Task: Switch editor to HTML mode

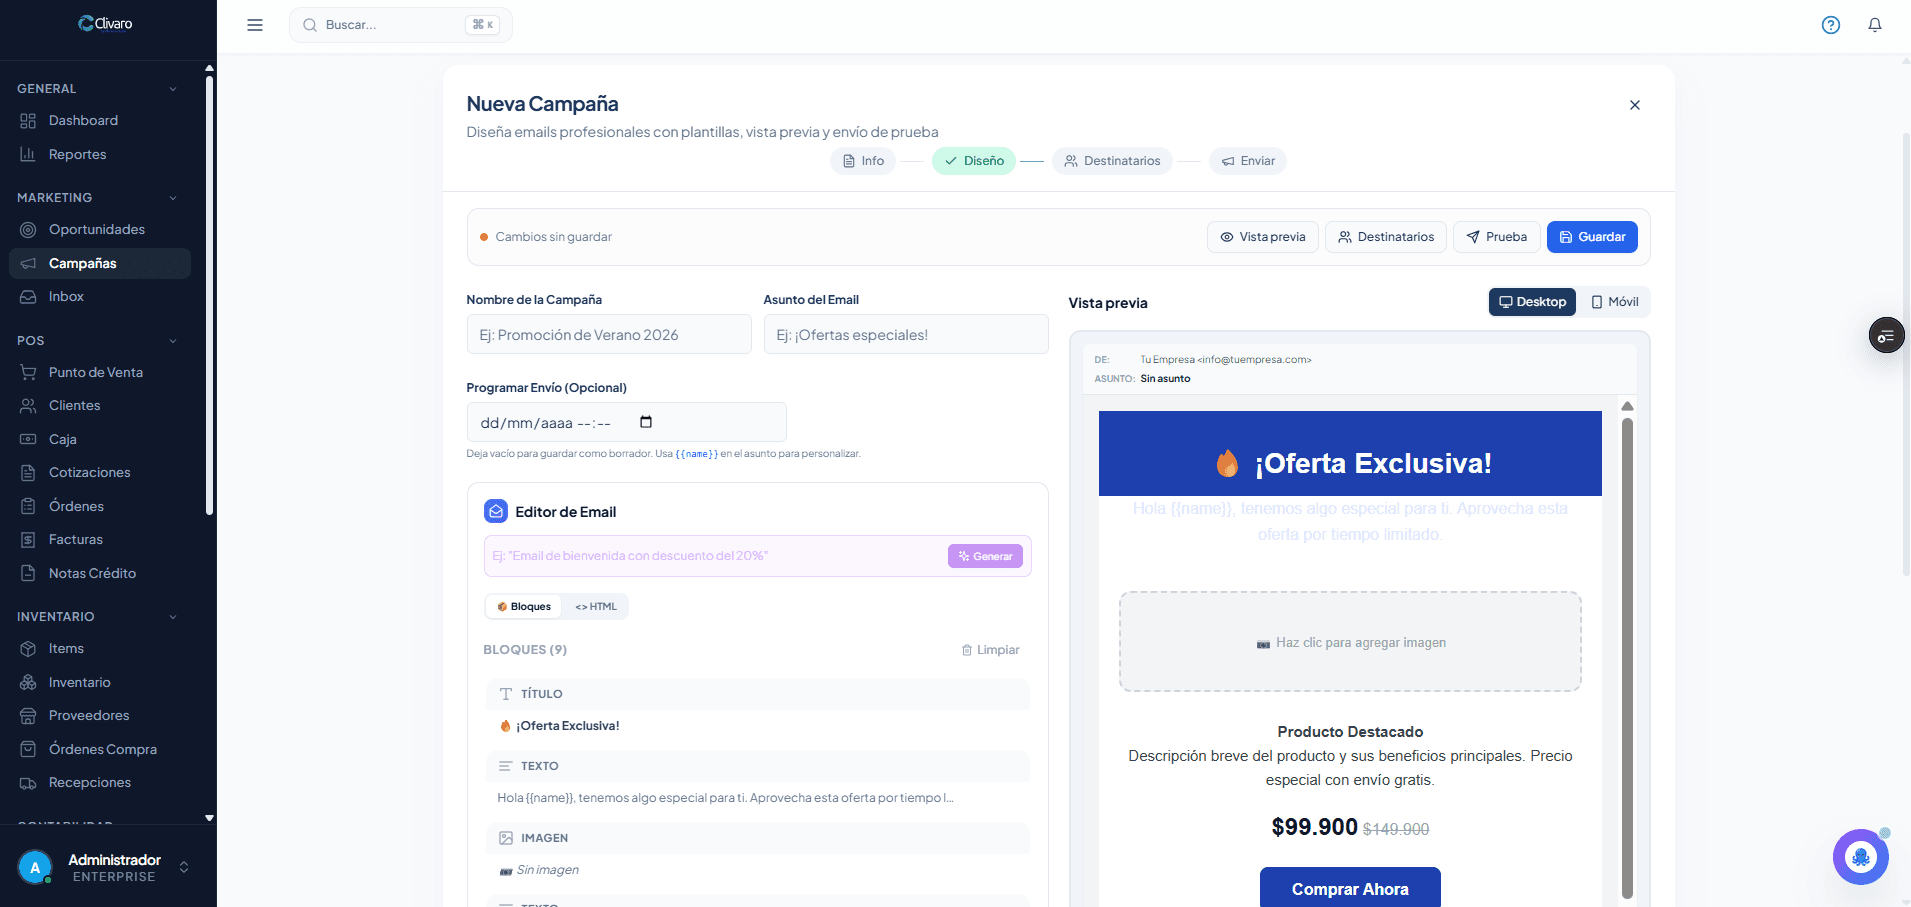Action: 596,607
